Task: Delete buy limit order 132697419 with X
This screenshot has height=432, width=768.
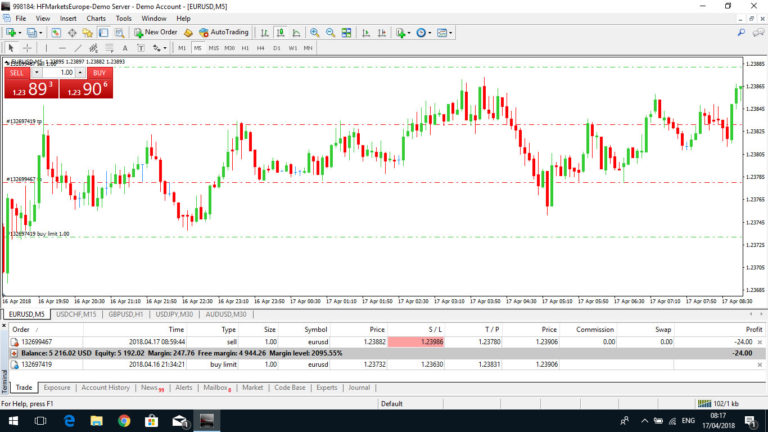Action: pos(760,364)
